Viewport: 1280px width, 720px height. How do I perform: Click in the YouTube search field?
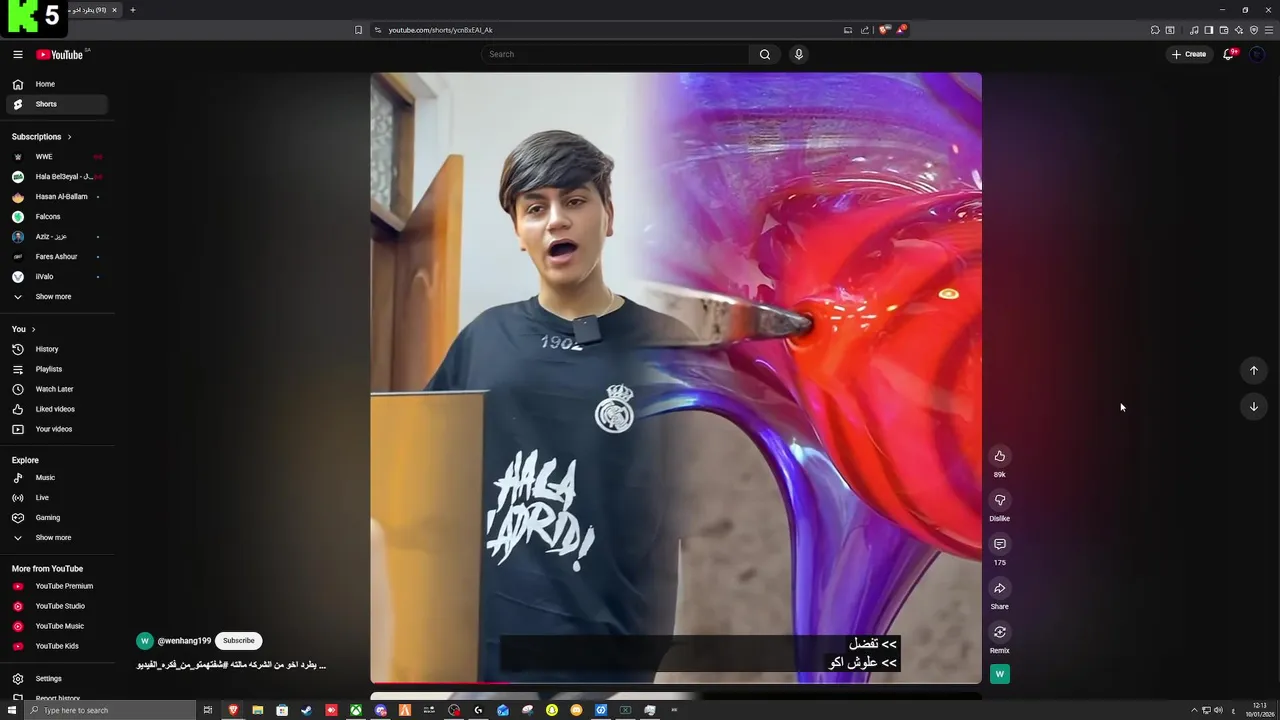pyautogui.click(x=615, y=54)
